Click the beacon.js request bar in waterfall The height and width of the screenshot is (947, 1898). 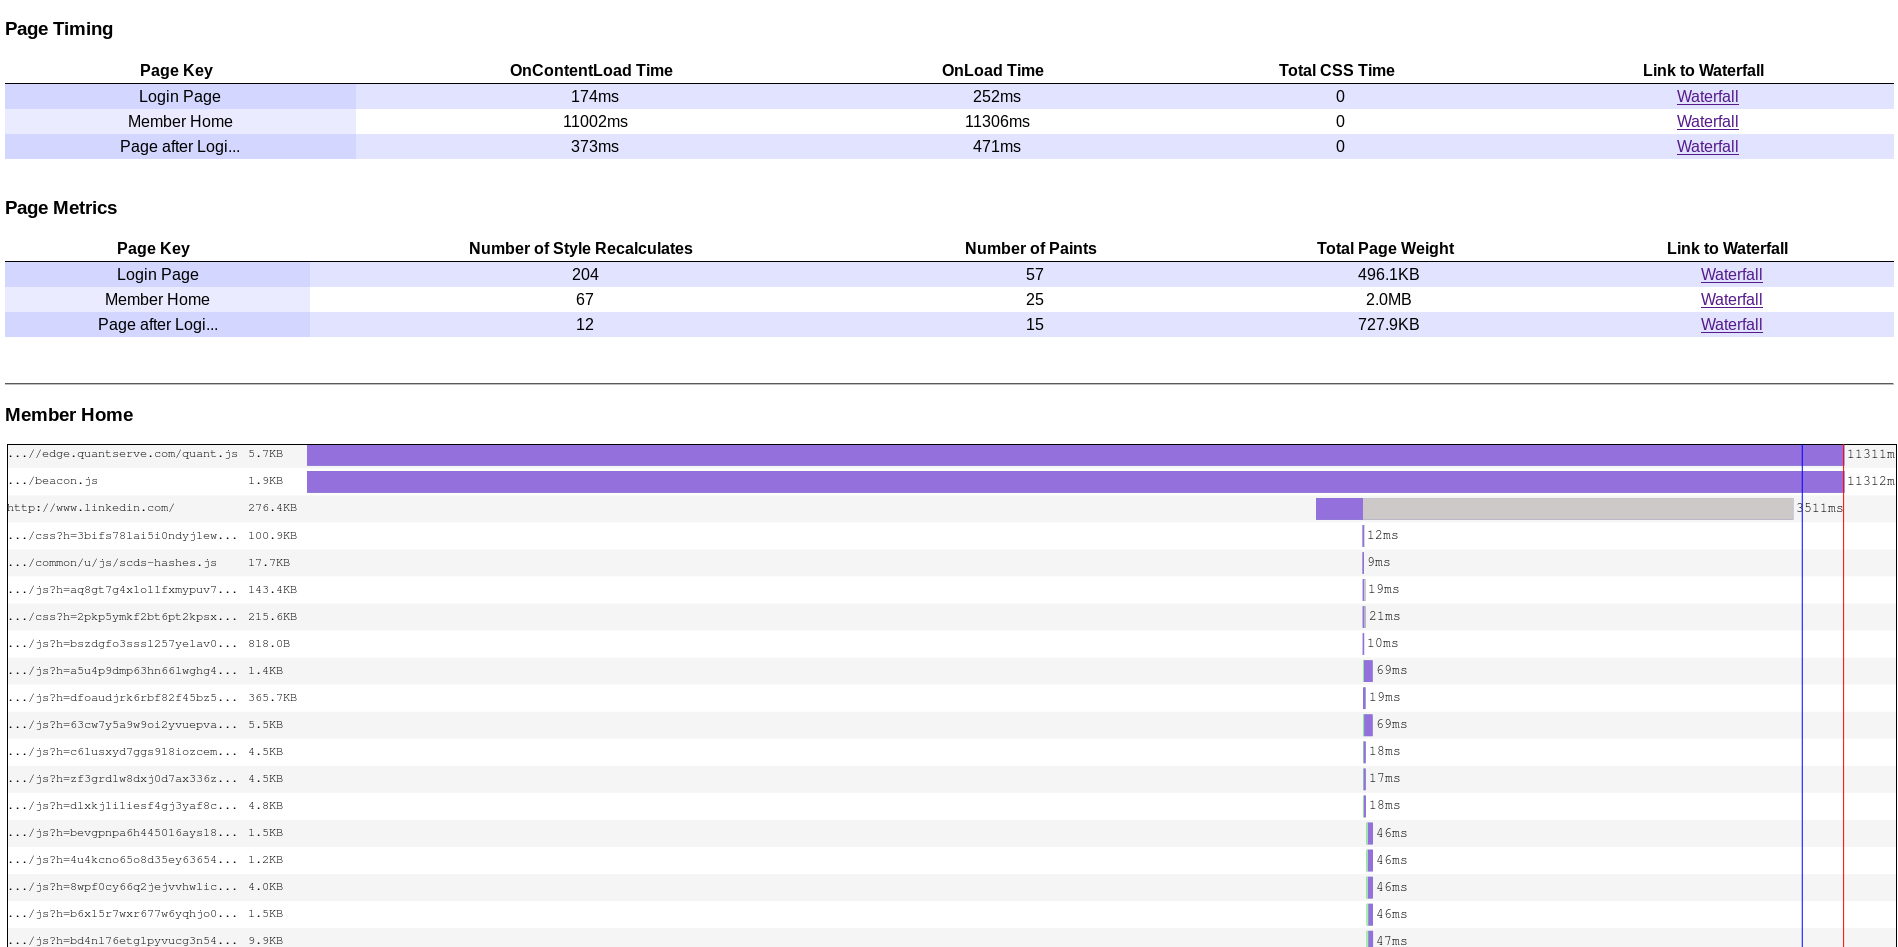[x=1075, y=482]
